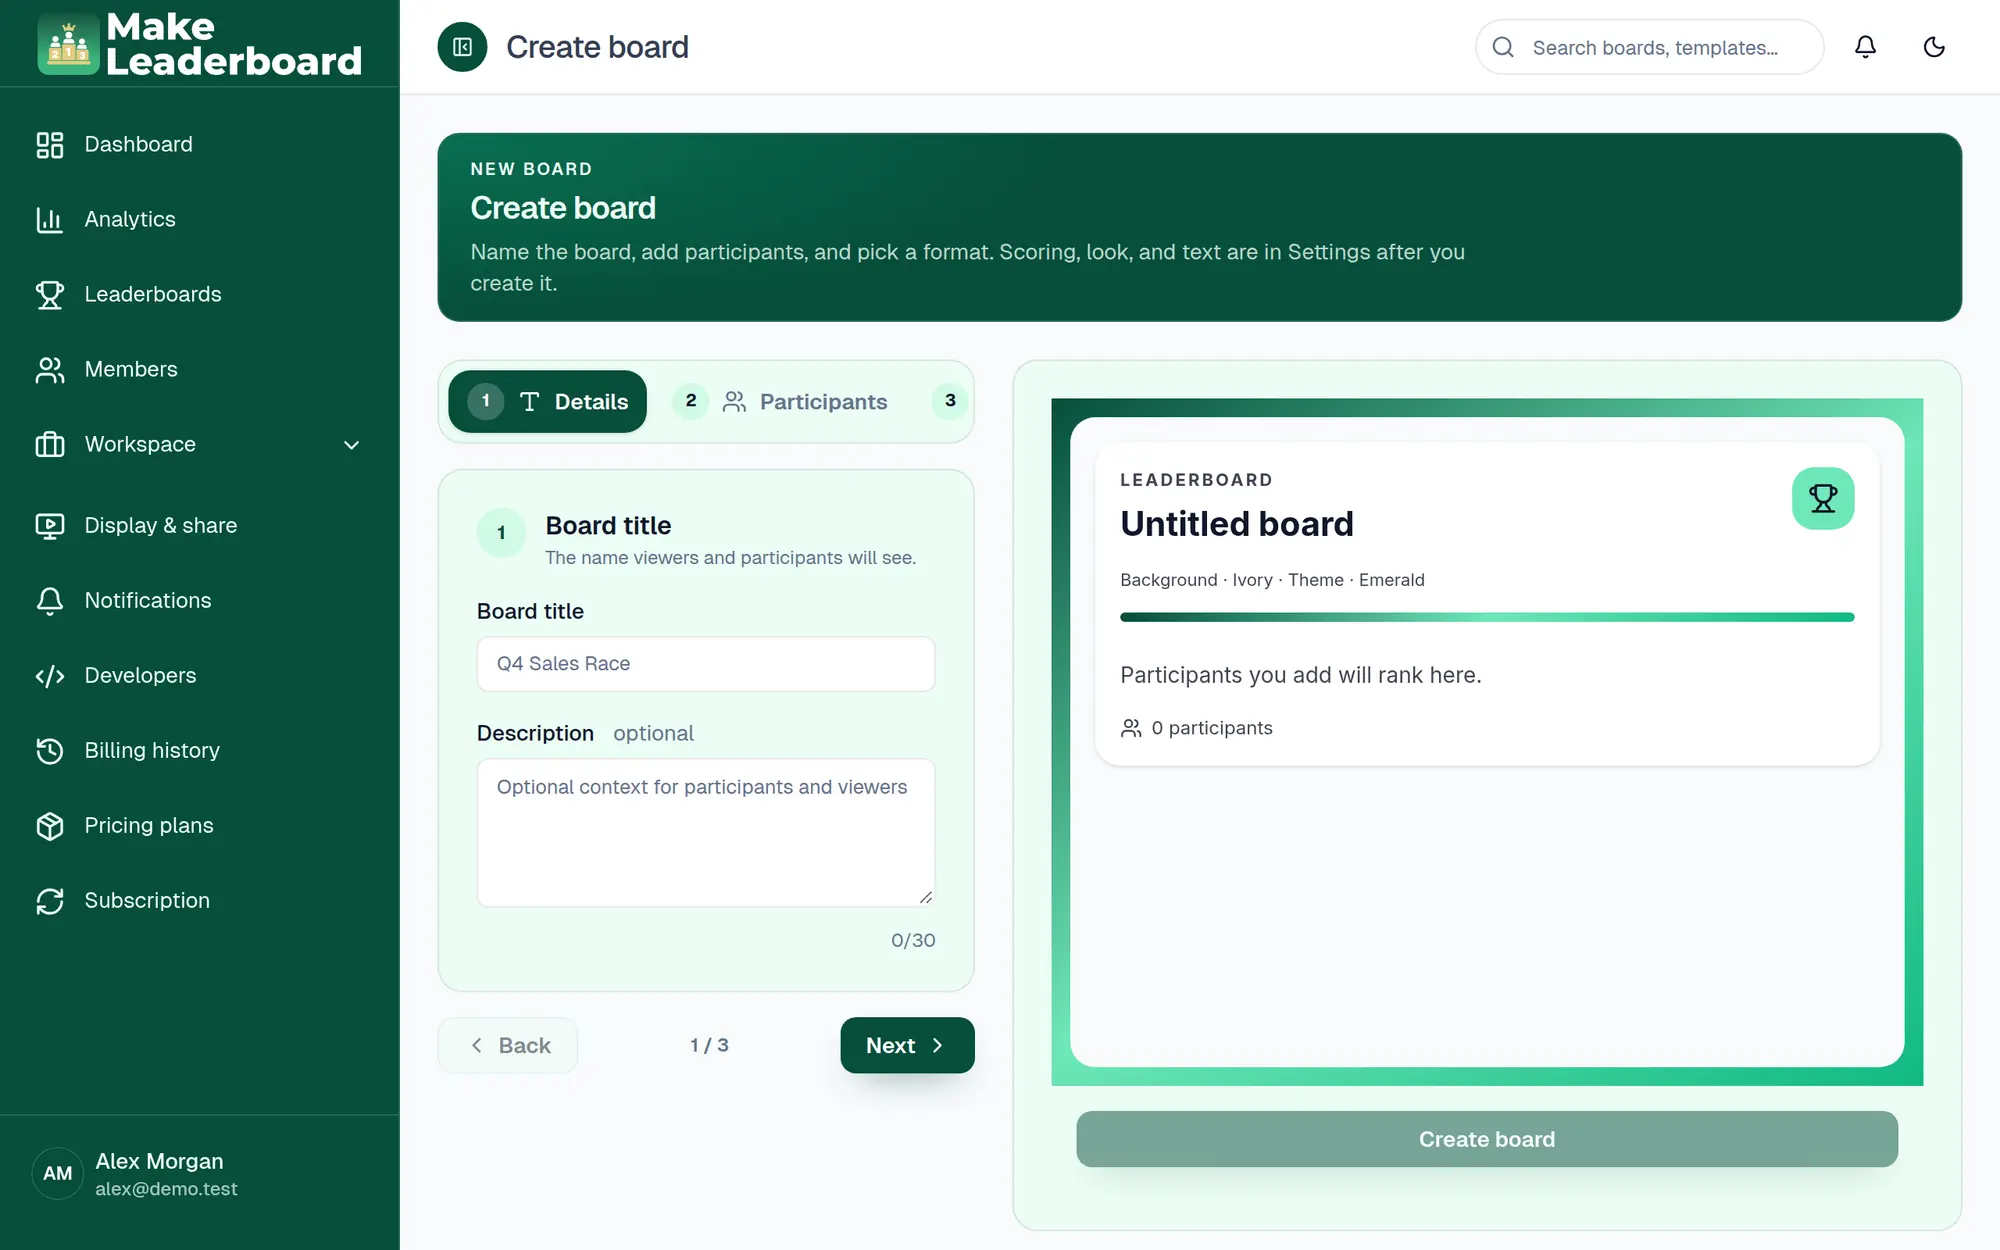Click the Make Leaderboard logo icon

(x=68, y=44)
